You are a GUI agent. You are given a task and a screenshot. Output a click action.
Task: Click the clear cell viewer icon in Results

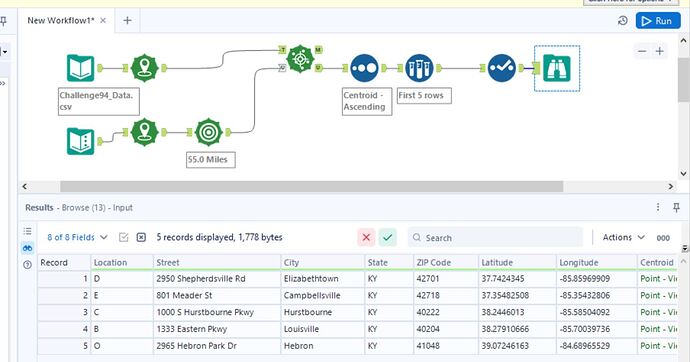[141, 238]
